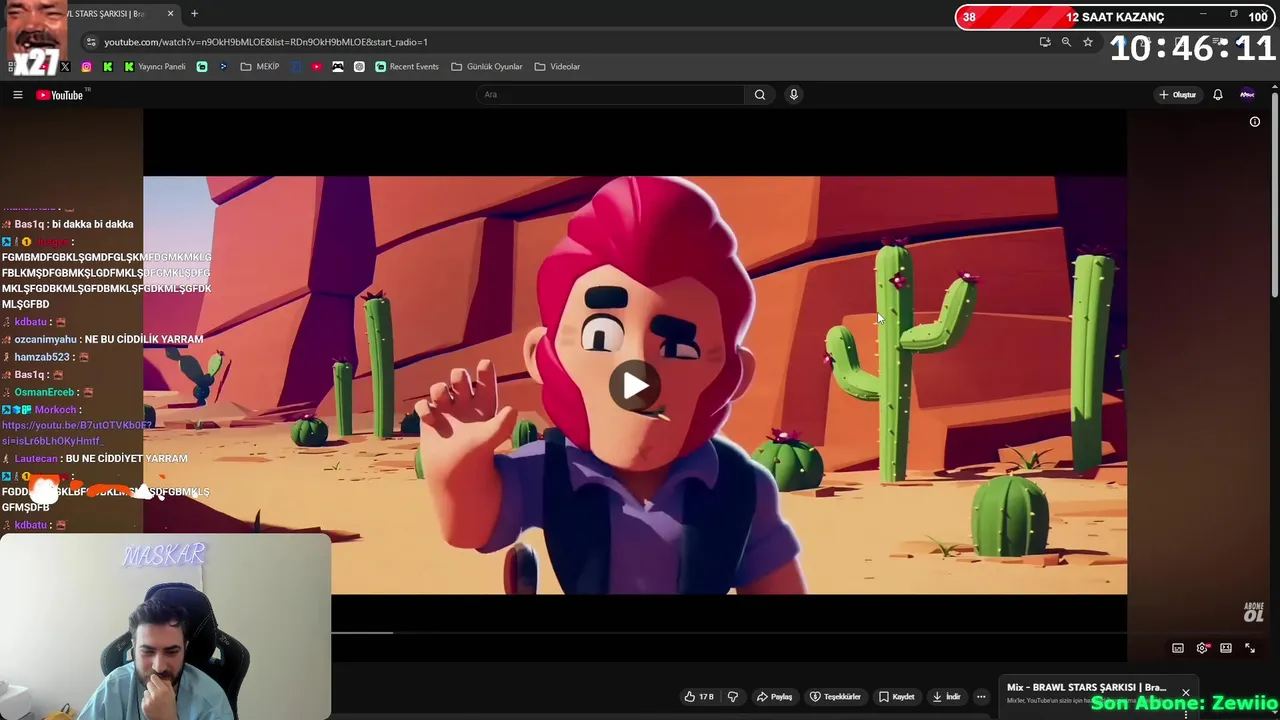The image size is (1280, 720).
Task: Open the game controller bookmark icon
Action: (x=338, y=67)
